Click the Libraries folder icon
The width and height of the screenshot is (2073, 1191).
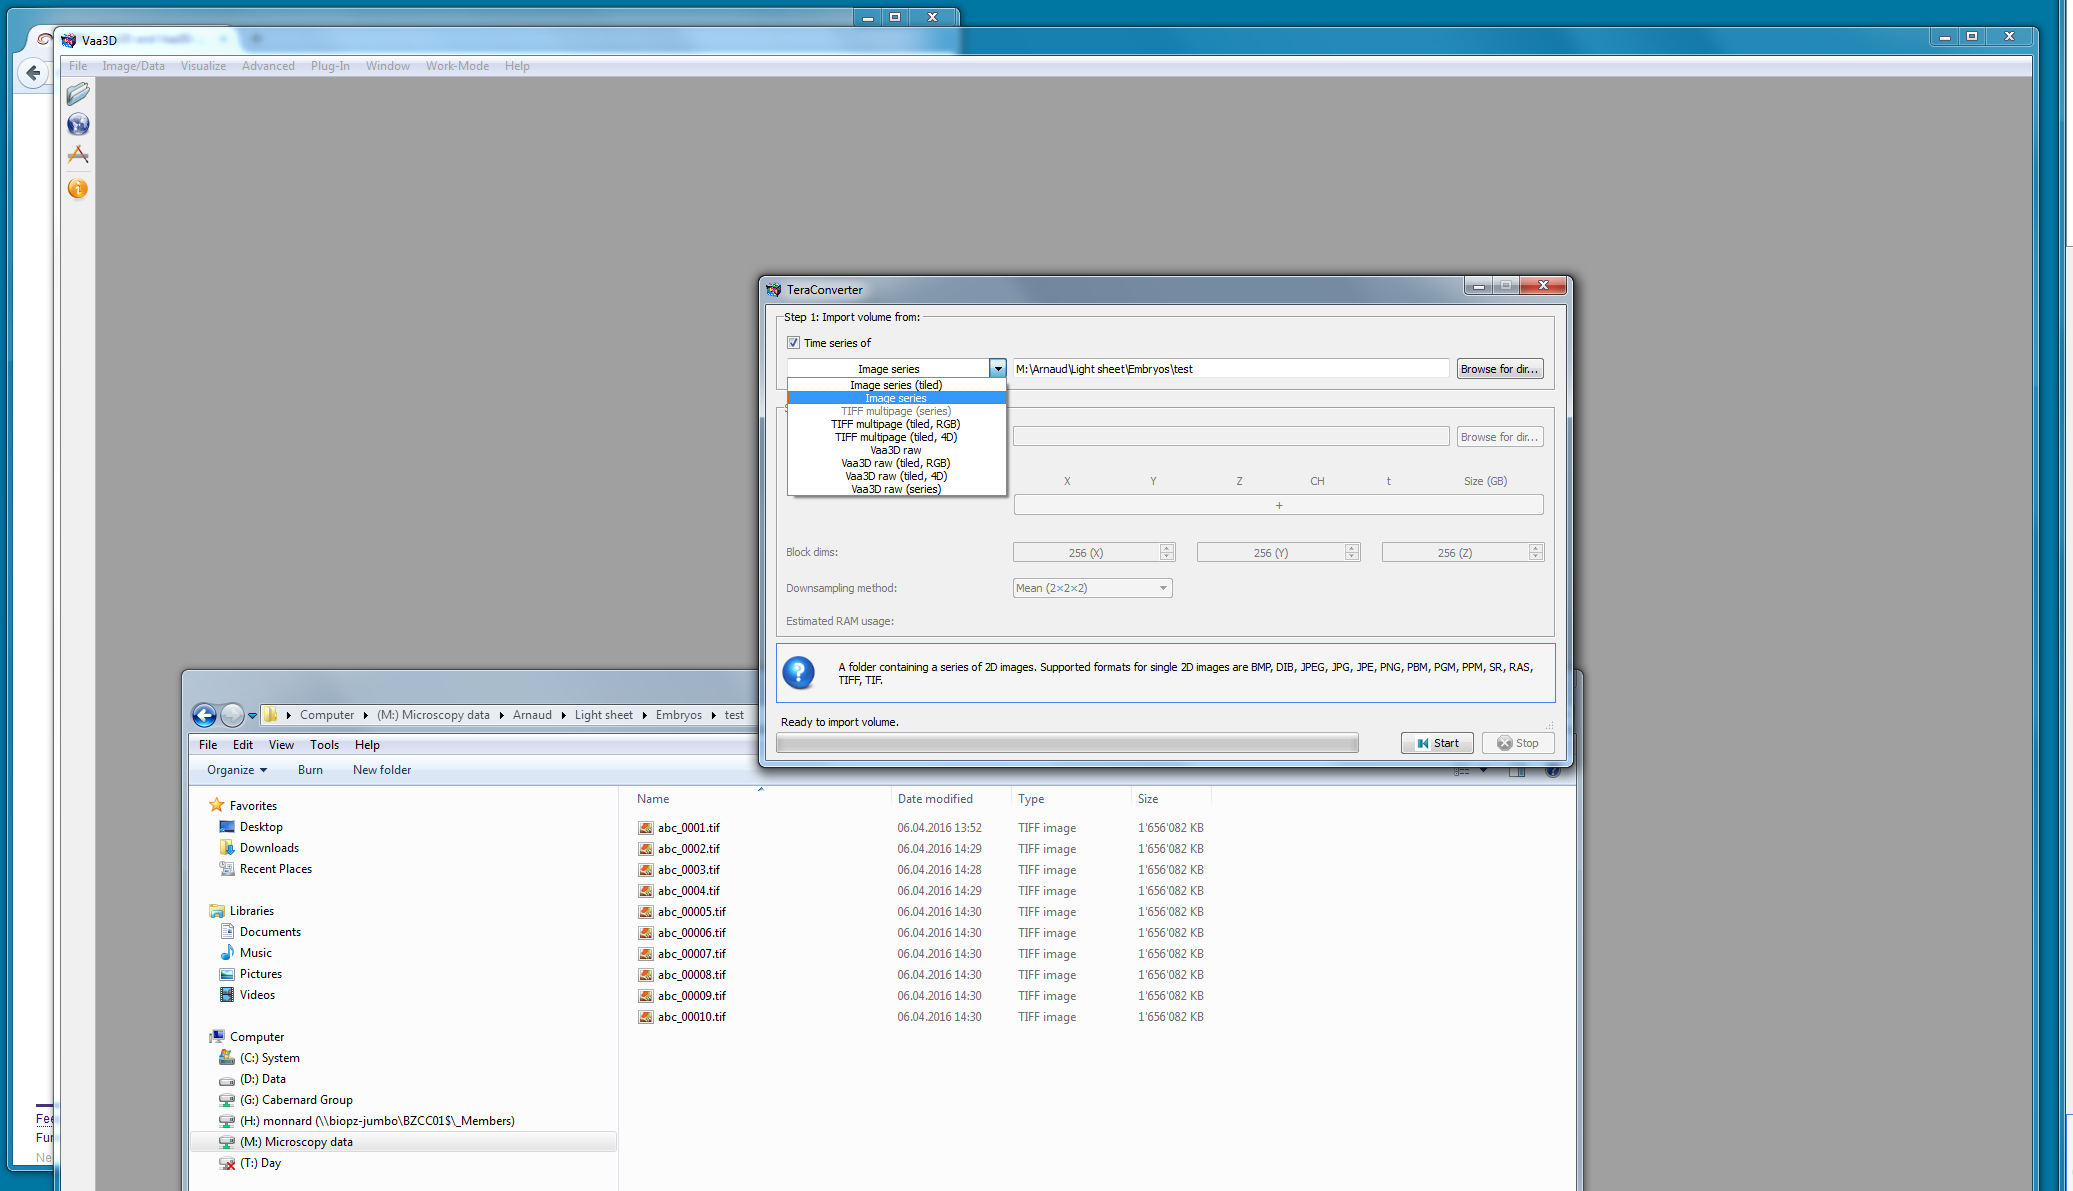tap(216, 910)
